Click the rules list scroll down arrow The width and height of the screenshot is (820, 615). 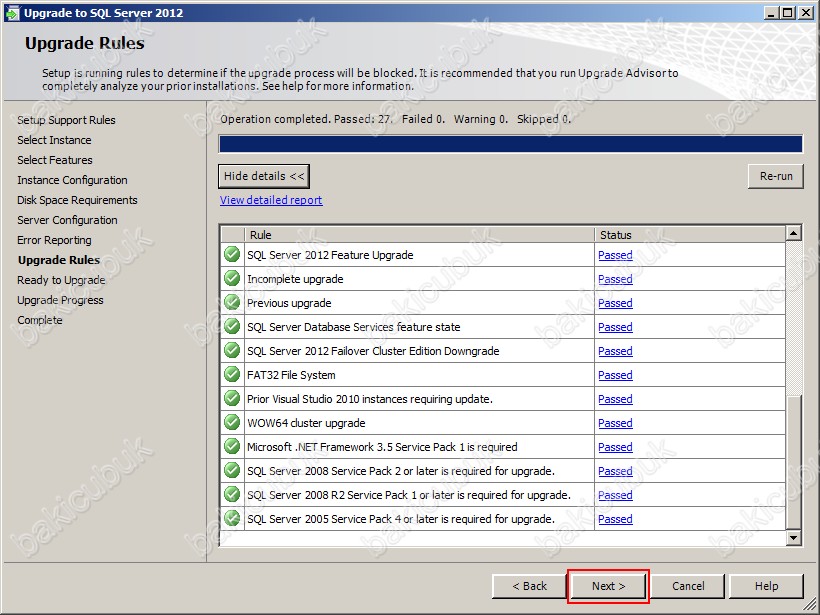(793, 538)
